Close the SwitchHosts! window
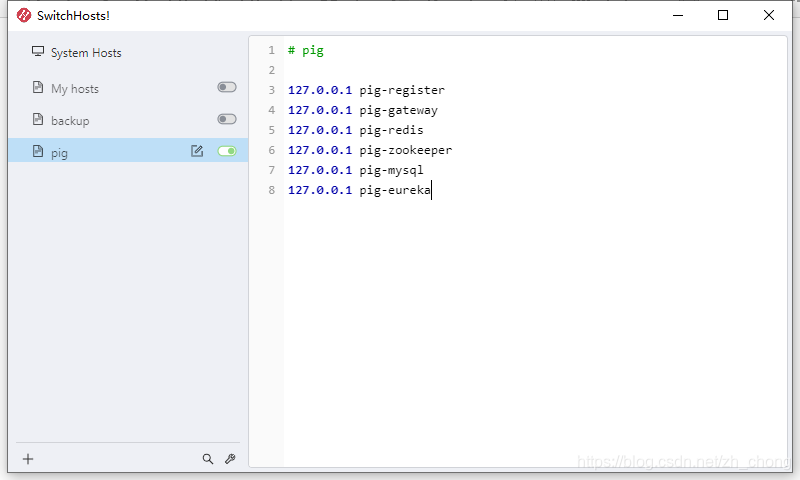Image resolution: width=800 pixels, height=480 pixels. [x=768, y=15]
